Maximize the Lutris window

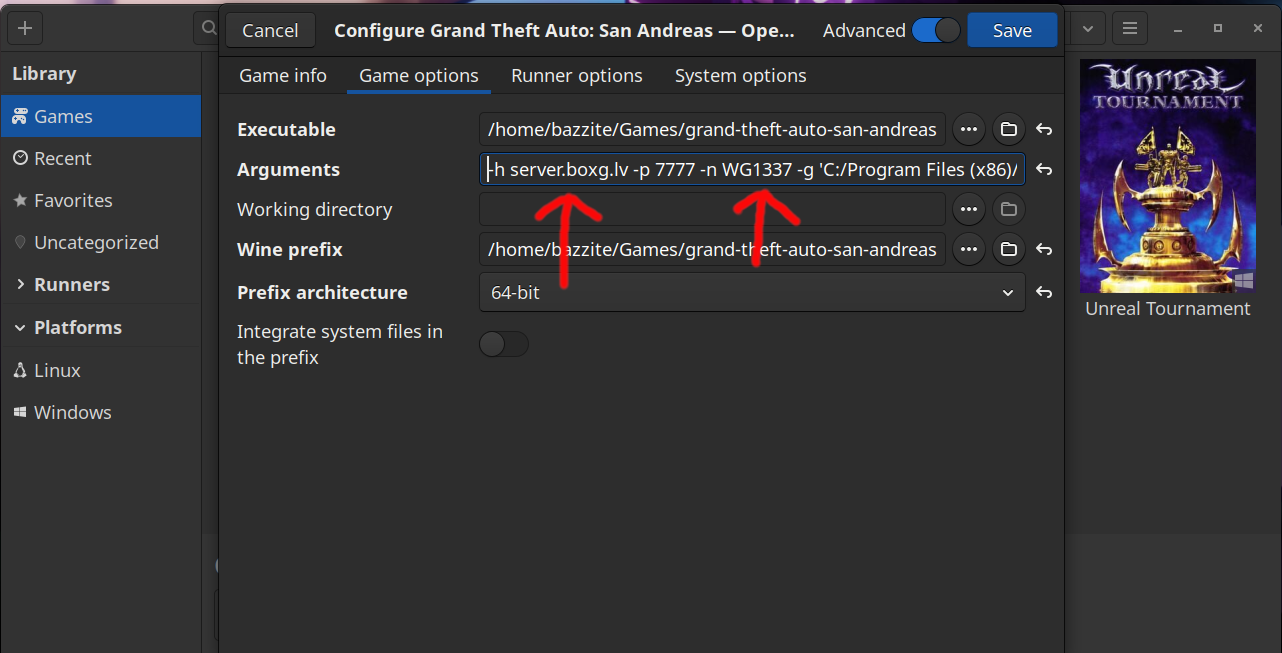point(1218,28)
